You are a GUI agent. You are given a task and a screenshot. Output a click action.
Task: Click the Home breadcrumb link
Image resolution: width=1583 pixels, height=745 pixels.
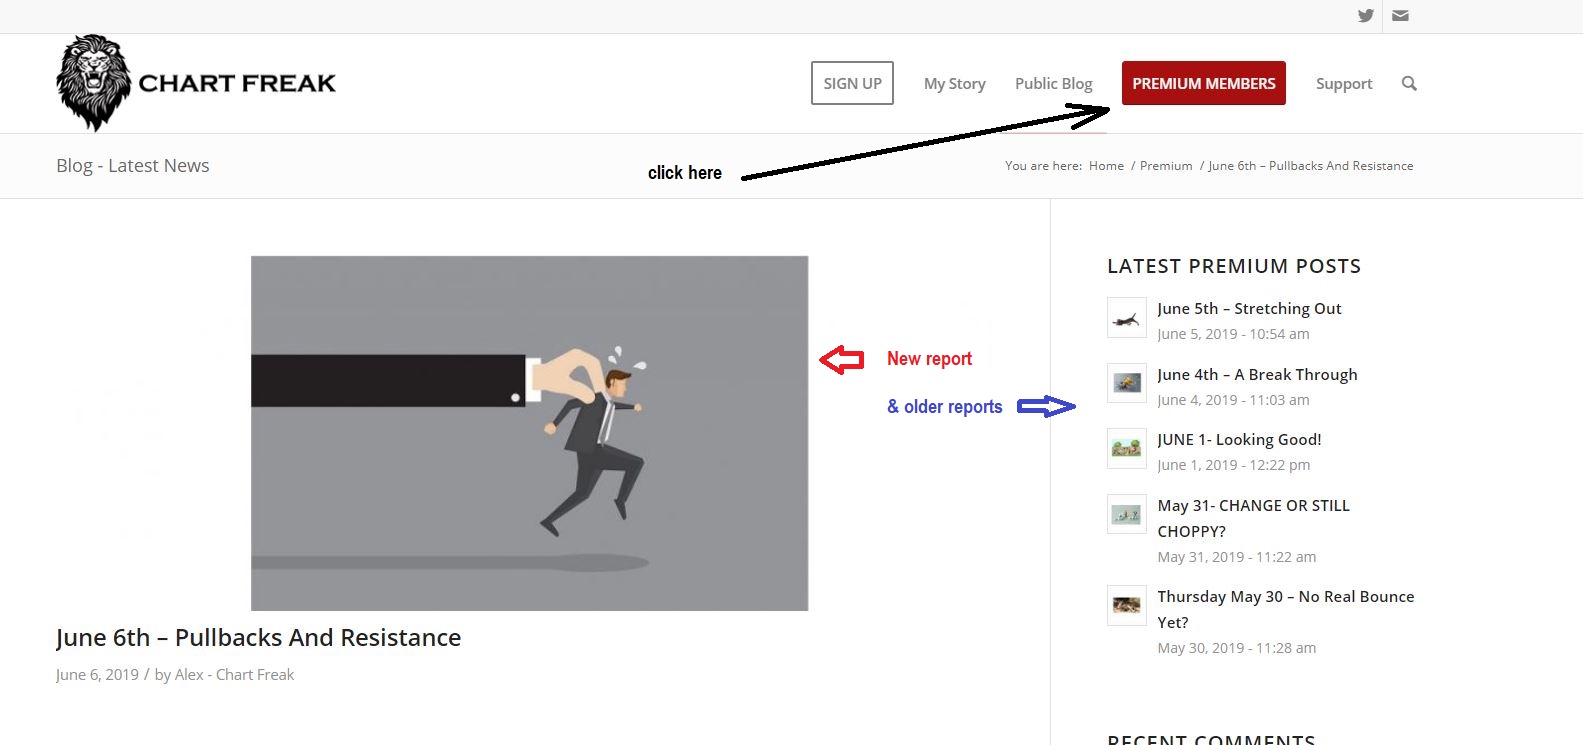coord(1106,166)
